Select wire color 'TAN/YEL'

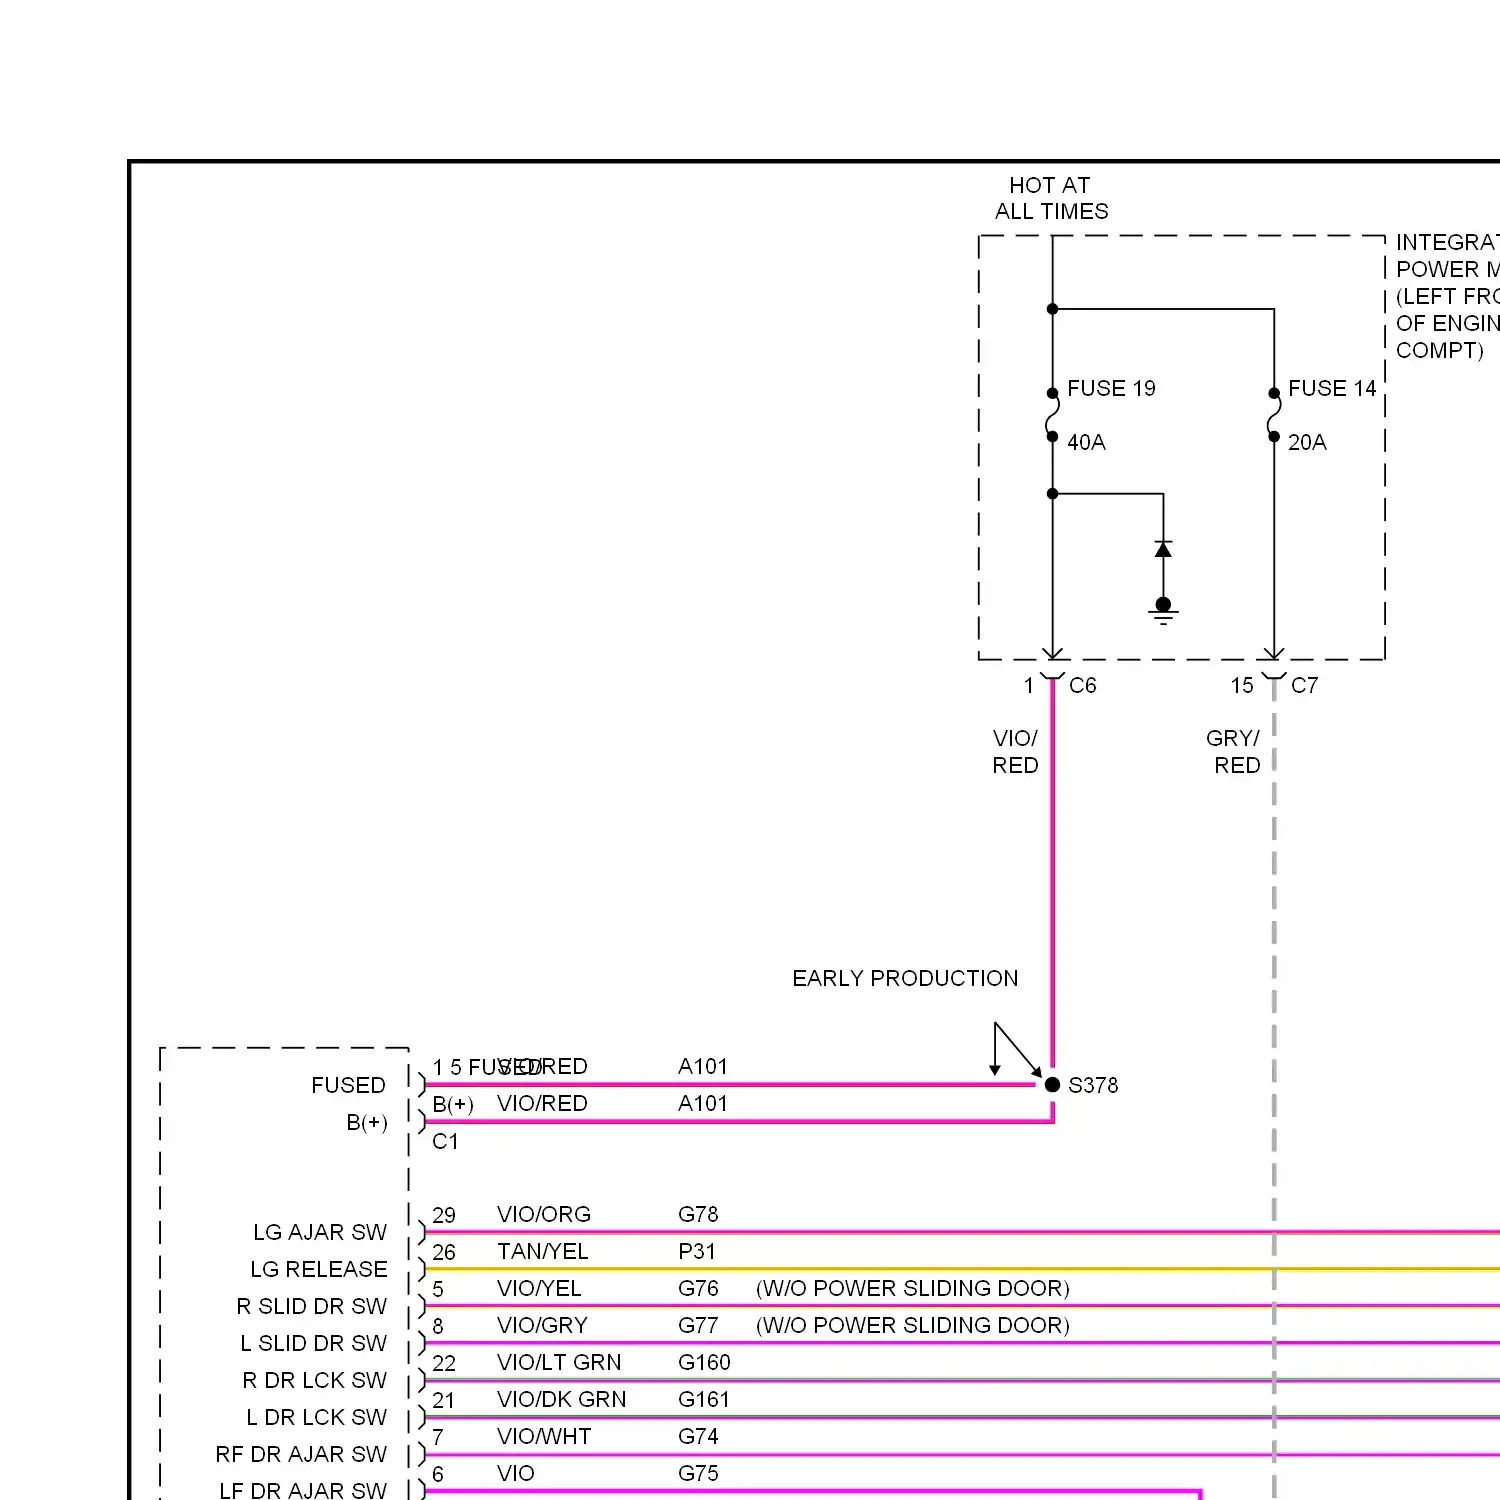click(x=543, y=1251)
